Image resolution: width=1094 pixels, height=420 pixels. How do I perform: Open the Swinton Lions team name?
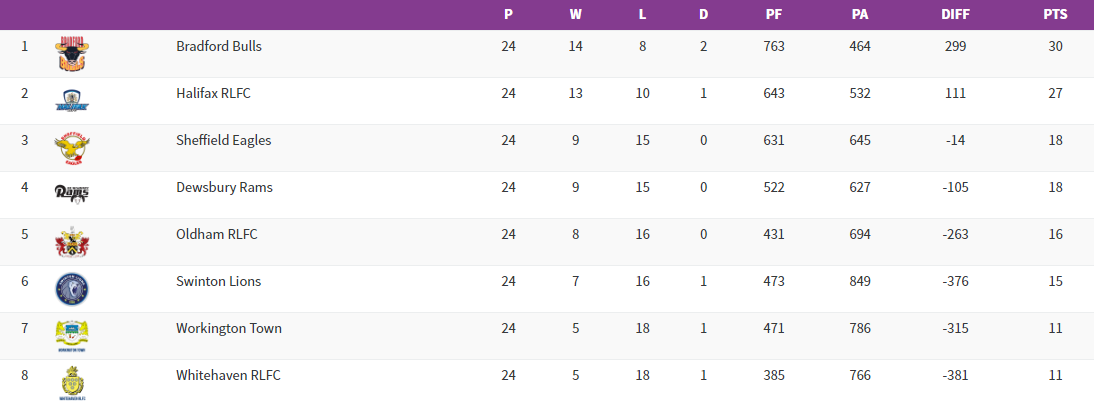tap(218, 281)
